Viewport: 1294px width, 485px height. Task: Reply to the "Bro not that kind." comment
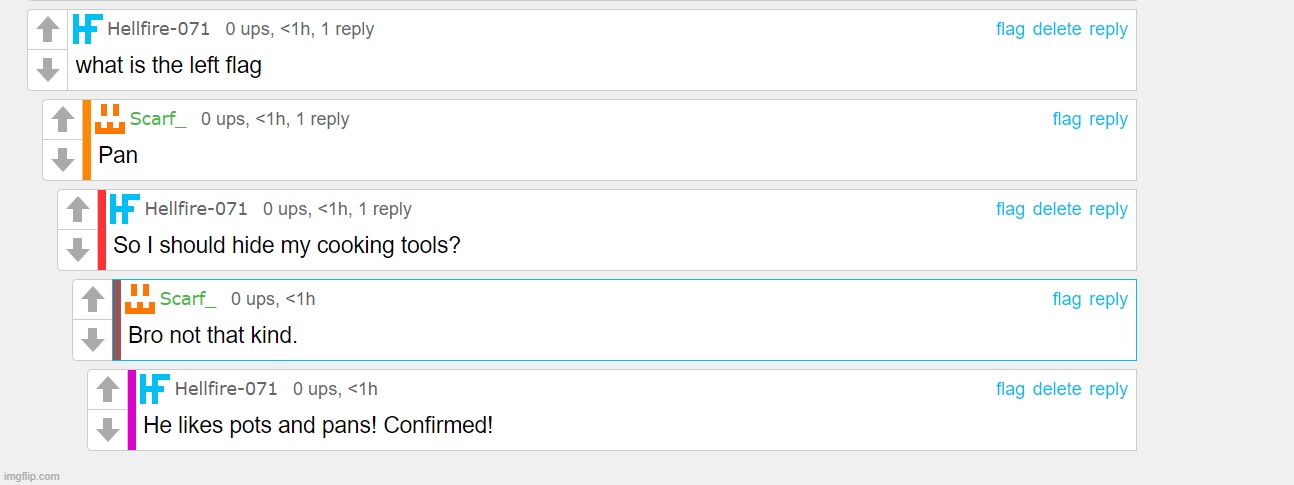tap(1108, 299)
